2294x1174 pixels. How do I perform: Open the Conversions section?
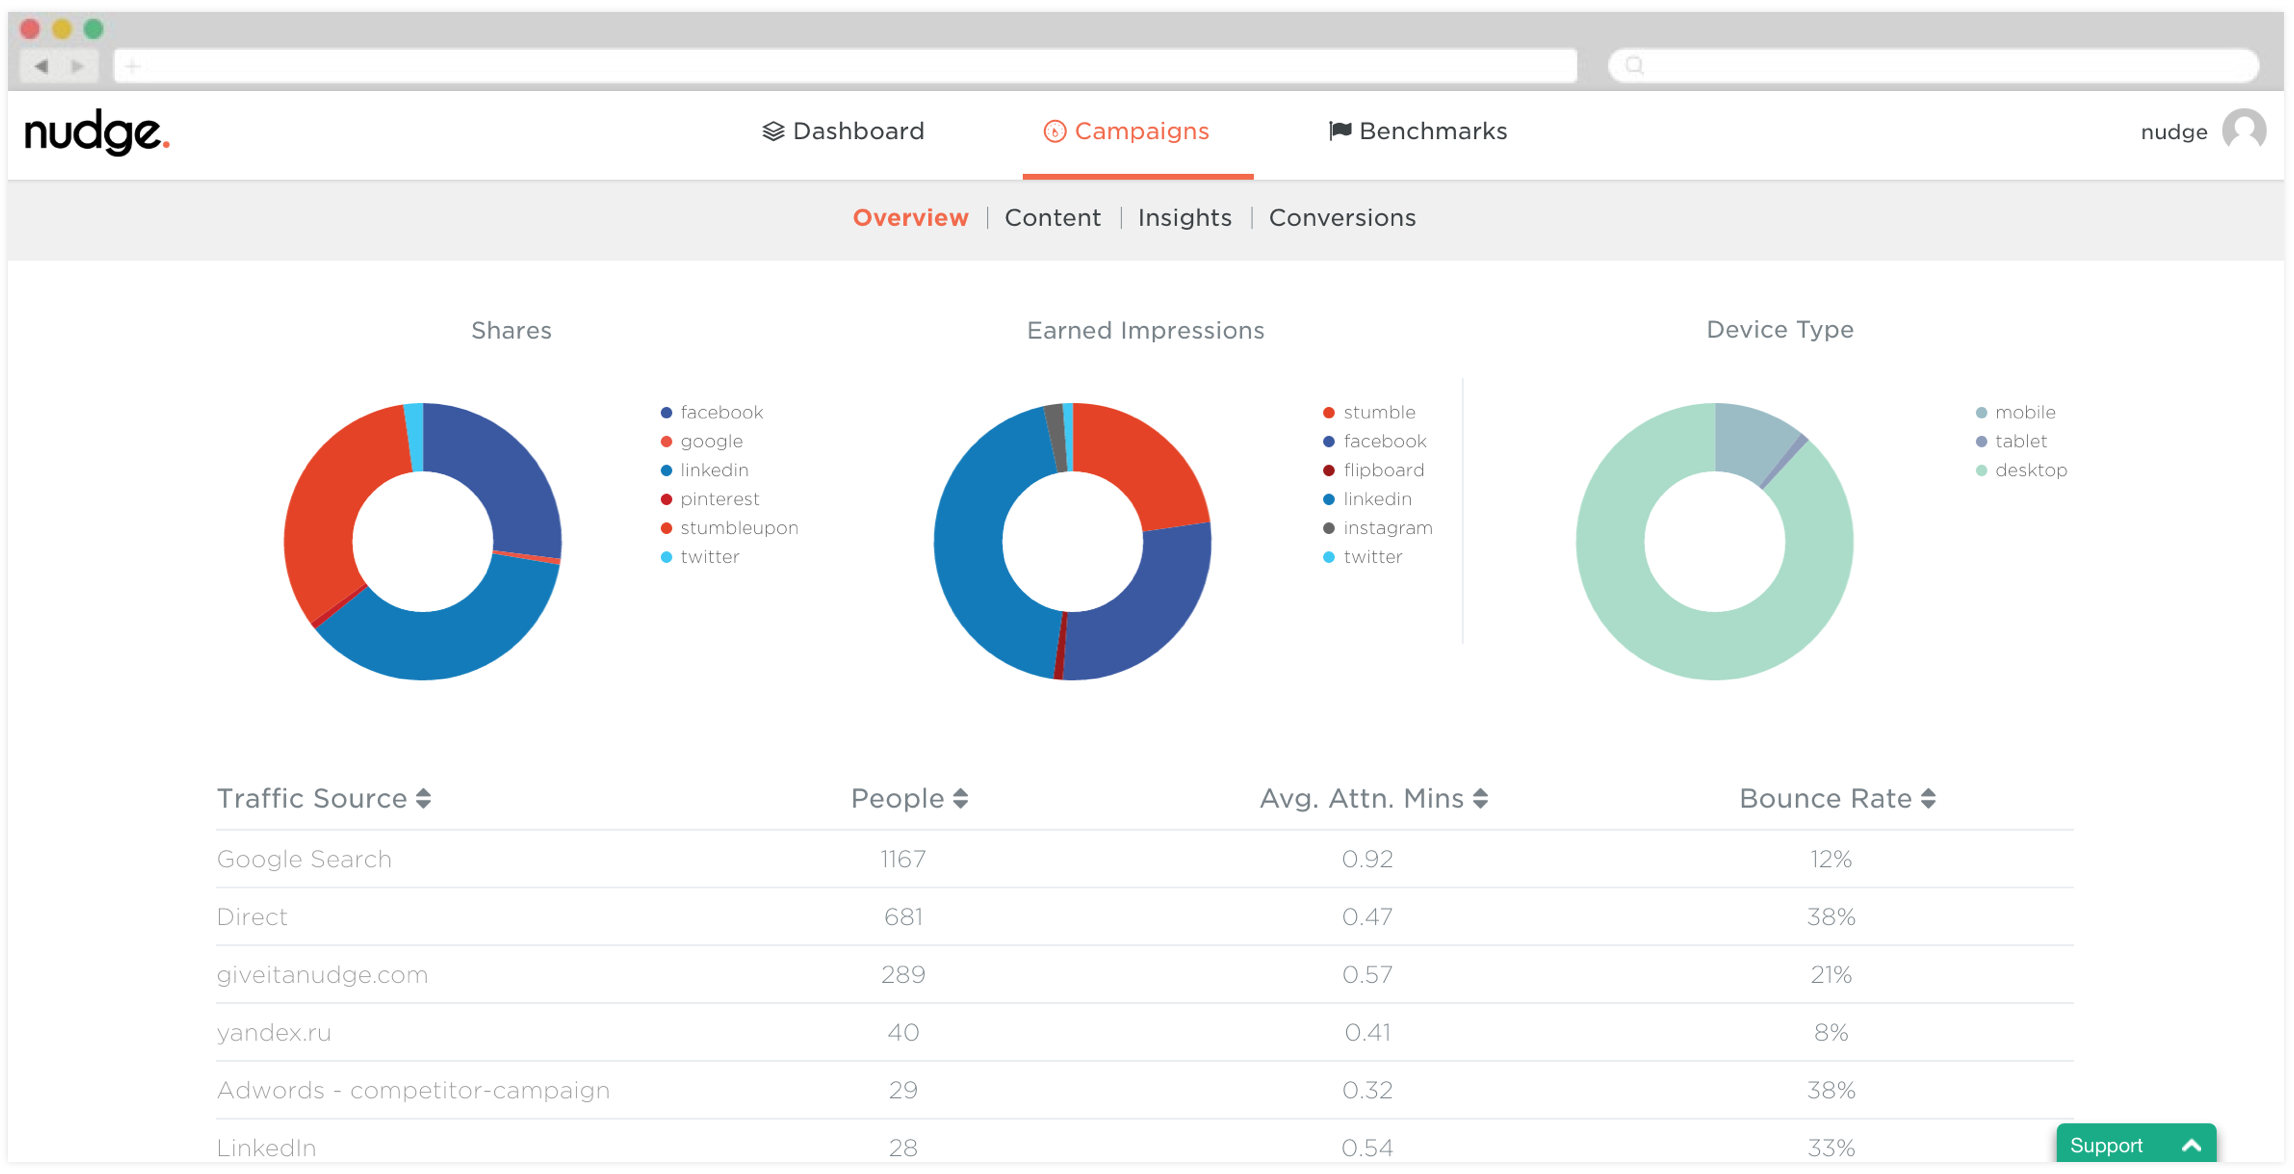[1342, 217]
